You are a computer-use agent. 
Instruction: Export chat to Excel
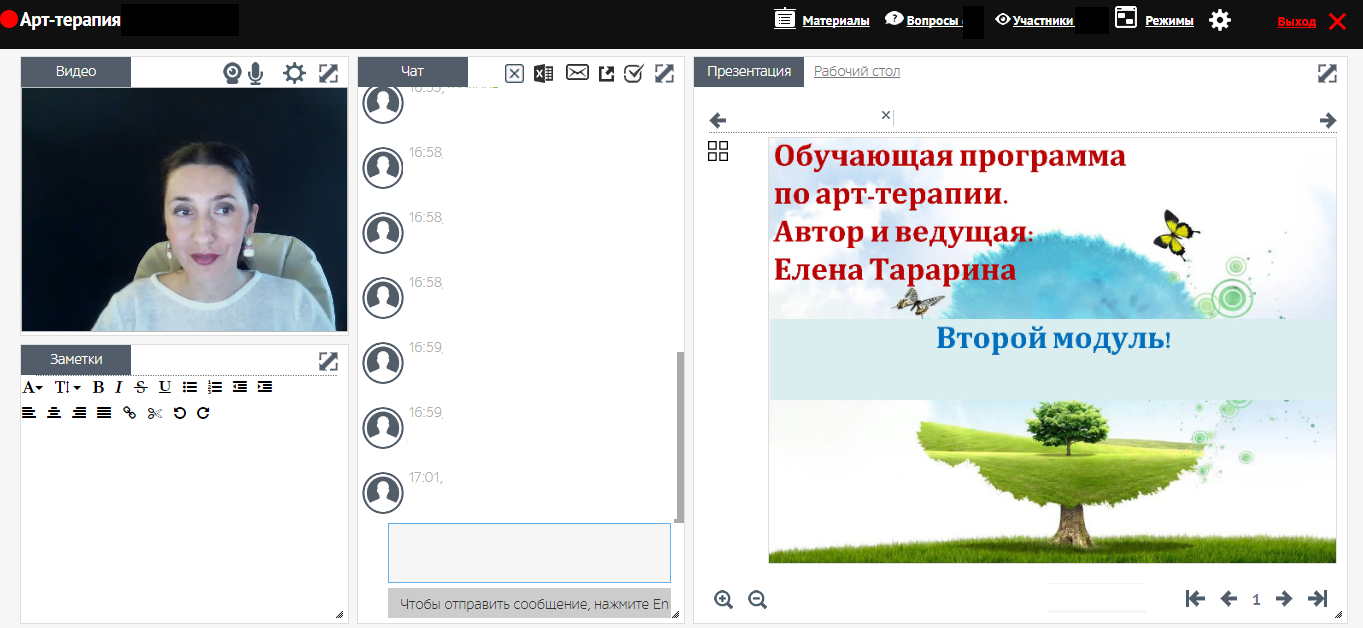(x=544, y=73)
